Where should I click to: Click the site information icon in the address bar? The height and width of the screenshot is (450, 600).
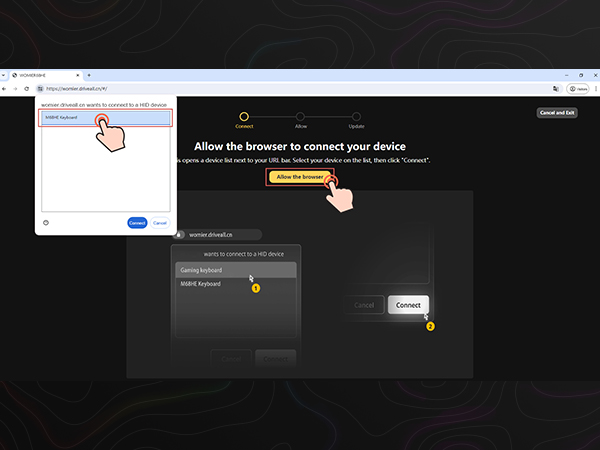point(41,88)
